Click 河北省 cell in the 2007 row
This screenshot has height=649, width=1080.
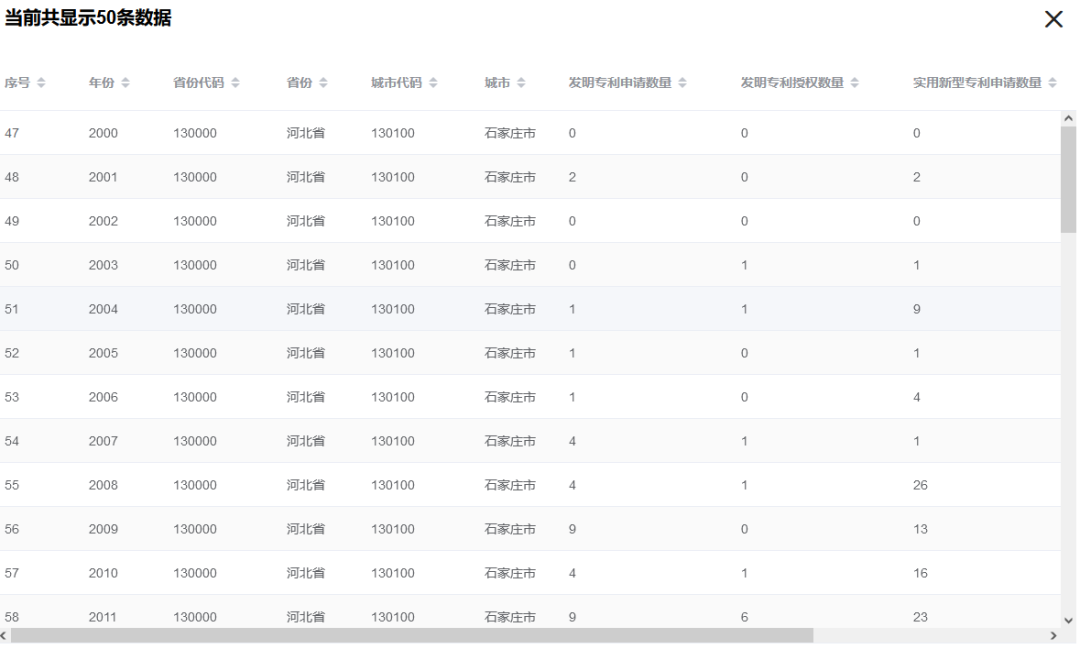coord(306,442)
